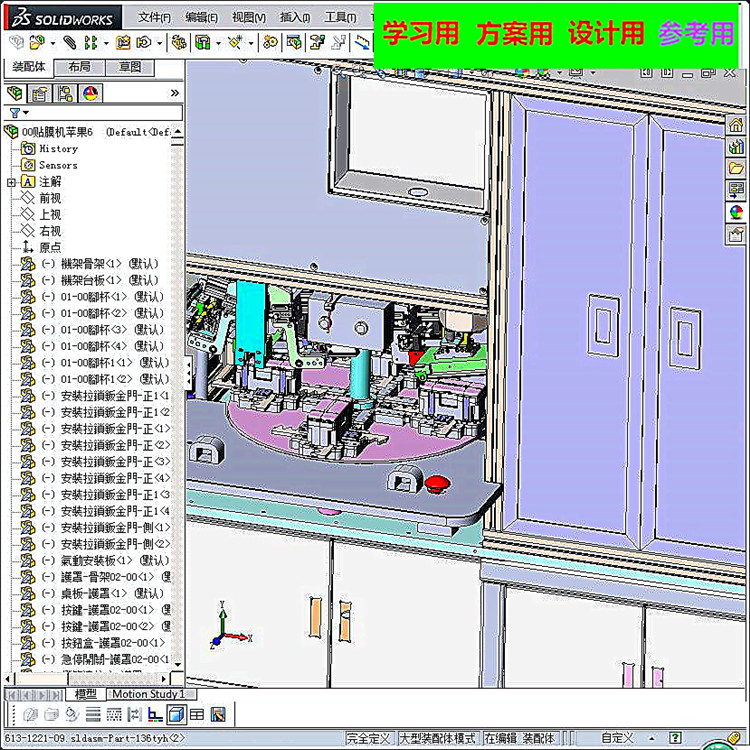Open the Design Library icon in task pane
Image resolution: width=750 pixels, height=750 pixels.
click(x=736, y=146)
